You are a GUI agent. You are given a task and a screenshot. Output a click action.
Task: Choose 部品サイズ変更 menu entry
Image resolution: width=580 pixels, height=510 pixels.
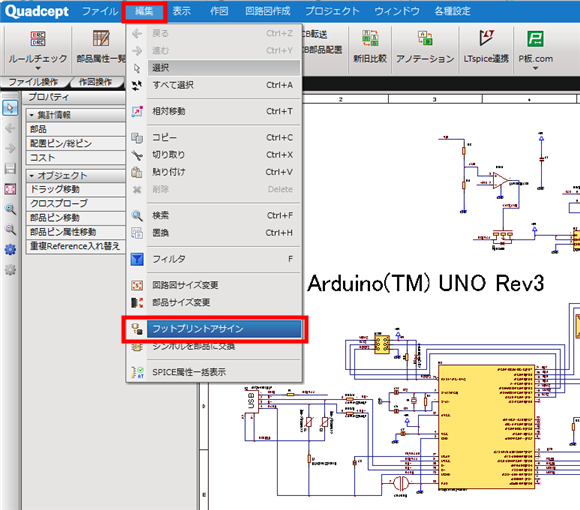tap(224, 303)
